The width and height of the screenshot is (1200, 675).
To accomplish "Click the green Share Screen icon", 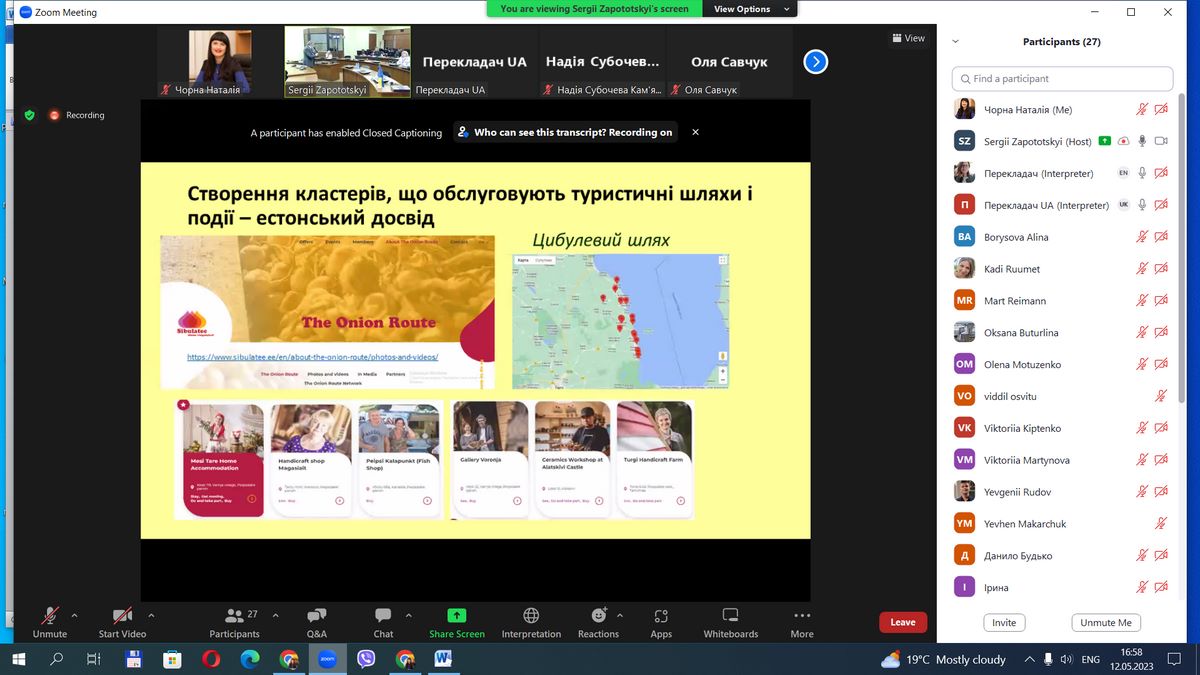I will pyautogui.click(x=456, y=616).
